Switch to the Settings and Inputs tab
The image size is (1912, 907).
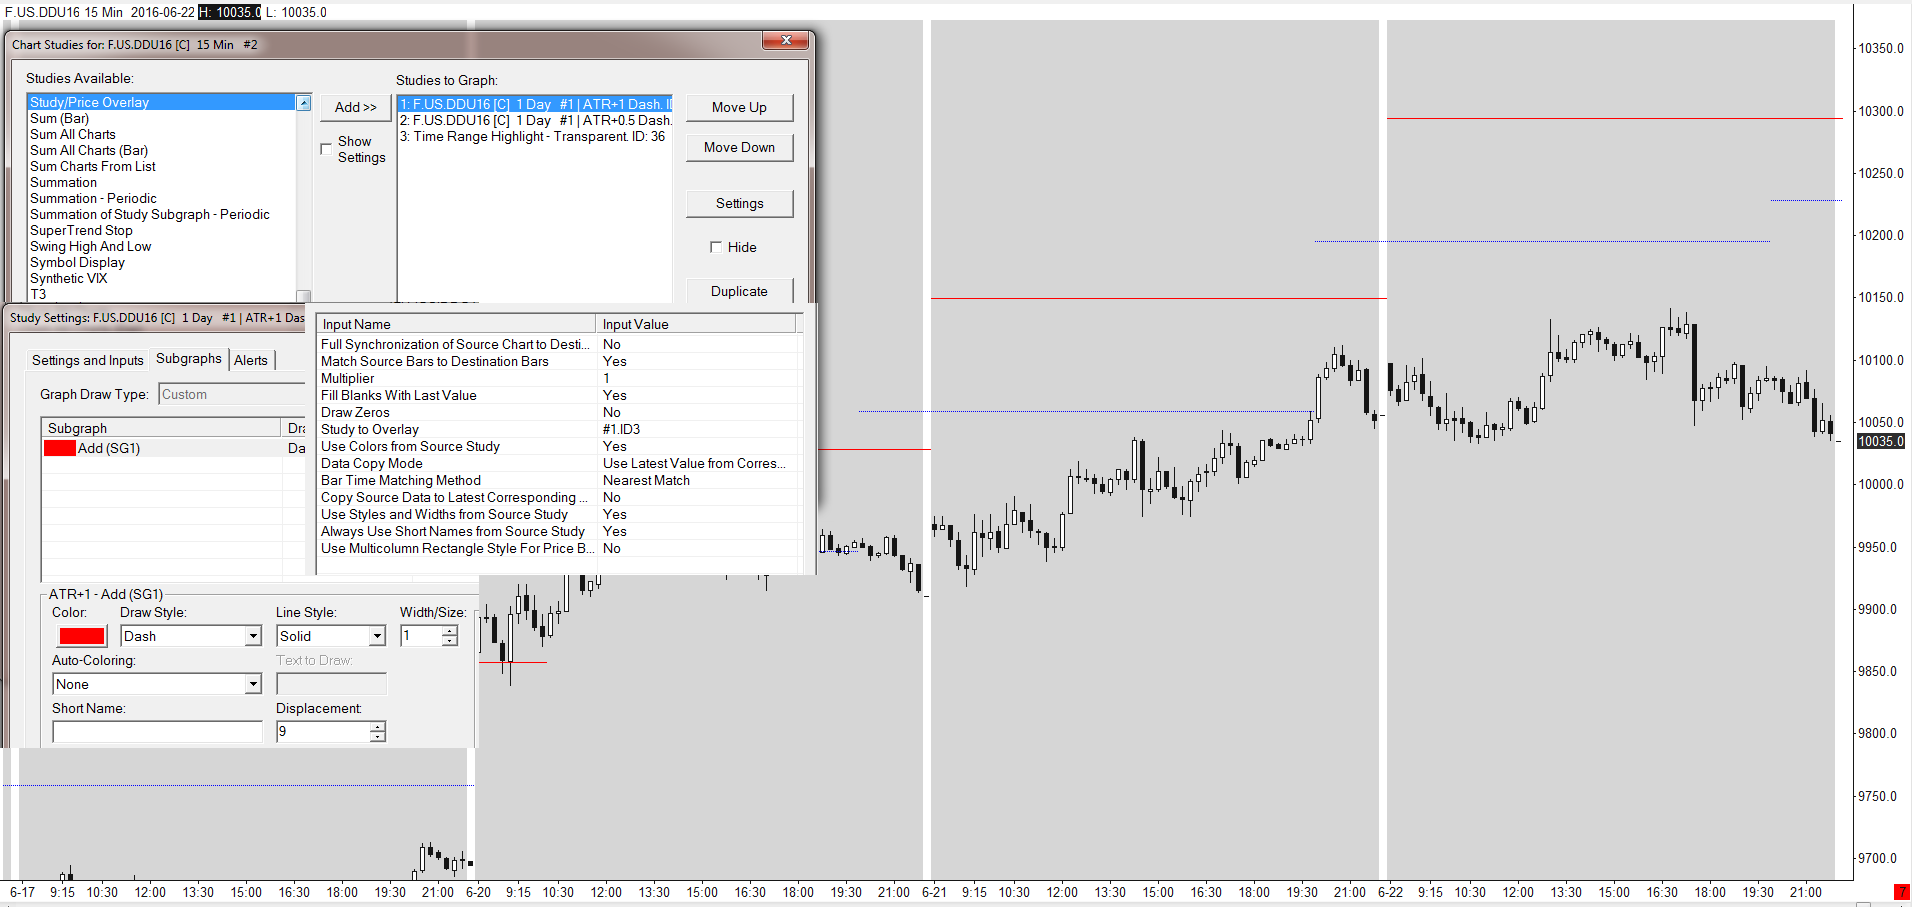coord(88,360)
